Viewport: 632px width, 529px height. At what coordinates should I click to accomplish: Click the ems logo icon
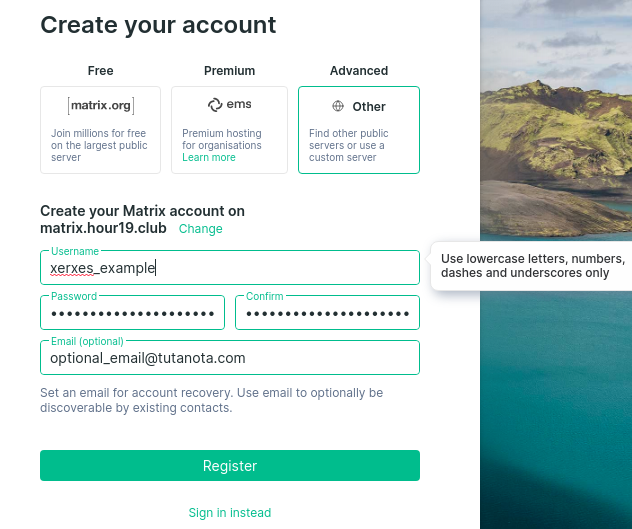click(215, 105)
